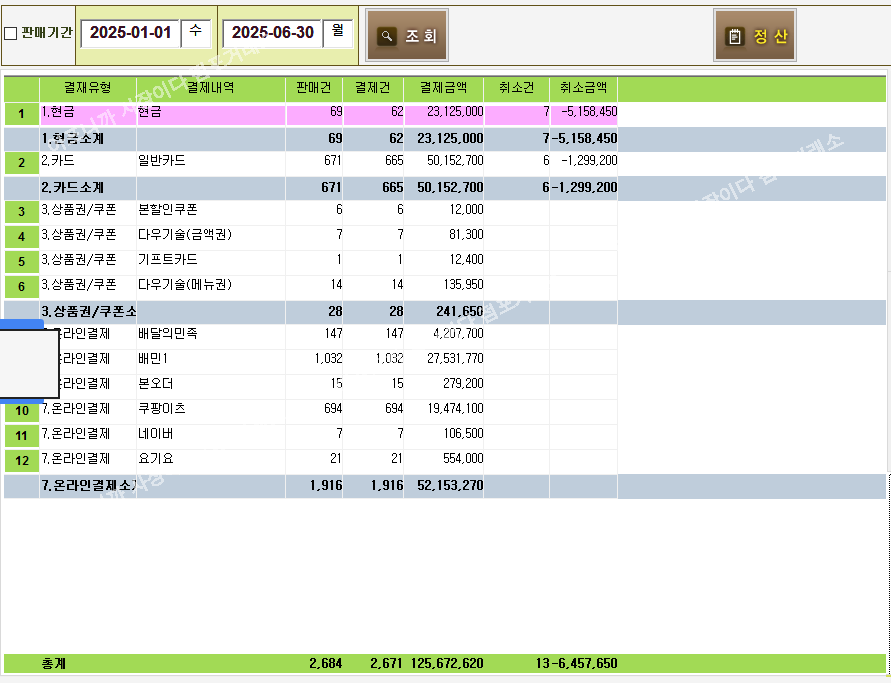The height and width of the screenshot is (683, 891).
Task: Select row number 12 for 요기요
Action: click(x=22, y=460)
